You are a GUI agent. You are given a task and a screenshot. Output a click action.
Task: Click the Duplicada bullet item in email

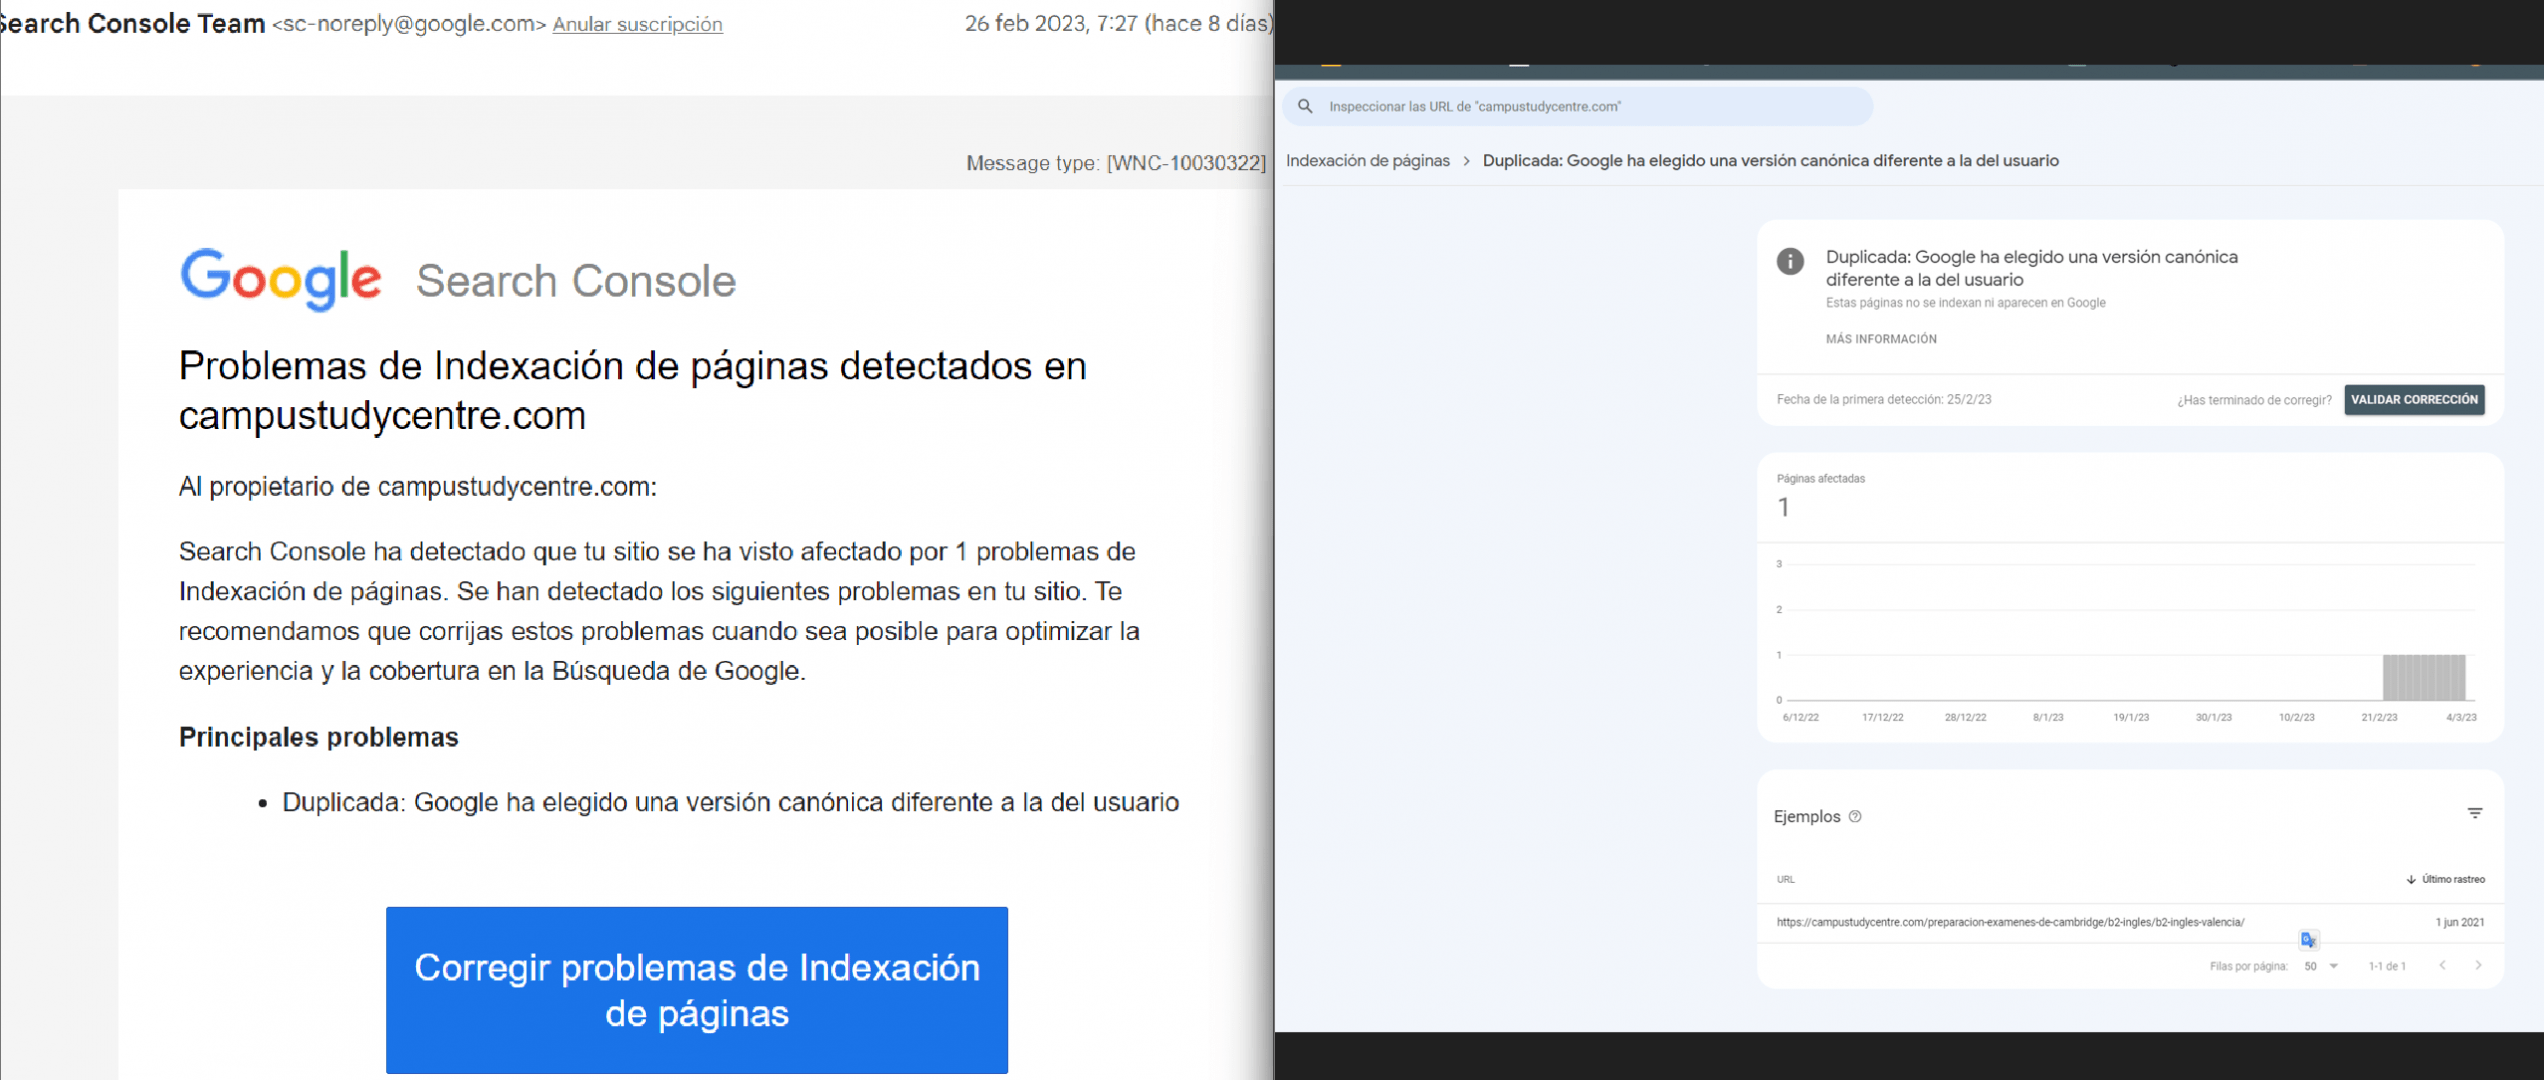[730, 802]
